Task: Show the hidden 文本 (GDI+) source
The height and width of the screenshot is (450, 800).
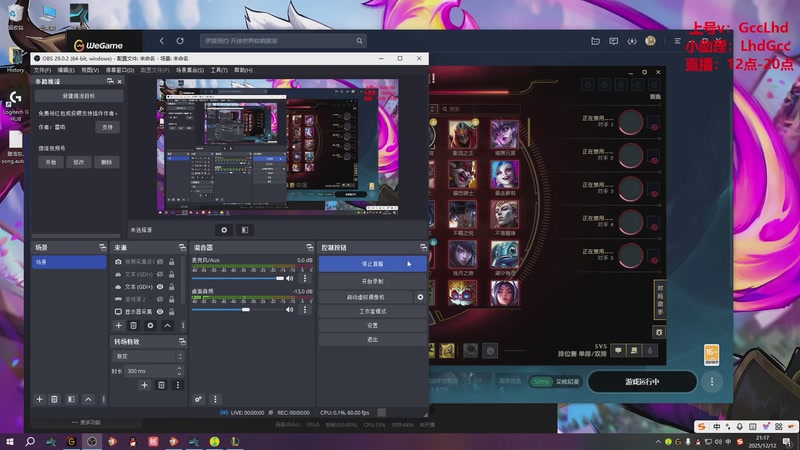Action: [x=160, y=274]
